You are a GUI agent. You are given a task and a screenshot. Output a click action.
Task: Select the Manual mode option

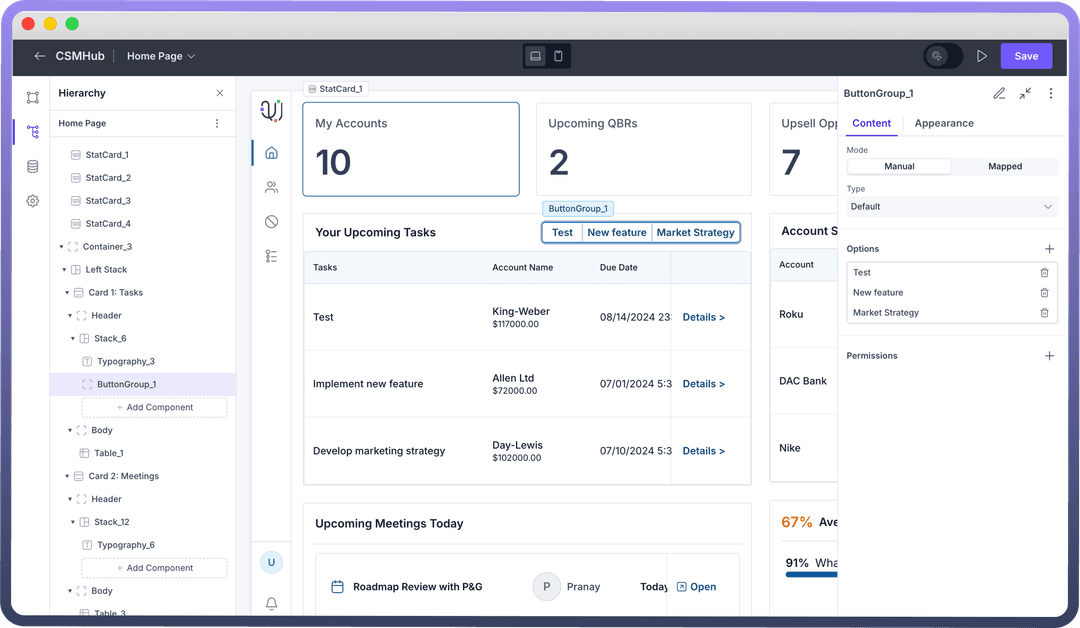pyautogui.click(x=899, y=166)
